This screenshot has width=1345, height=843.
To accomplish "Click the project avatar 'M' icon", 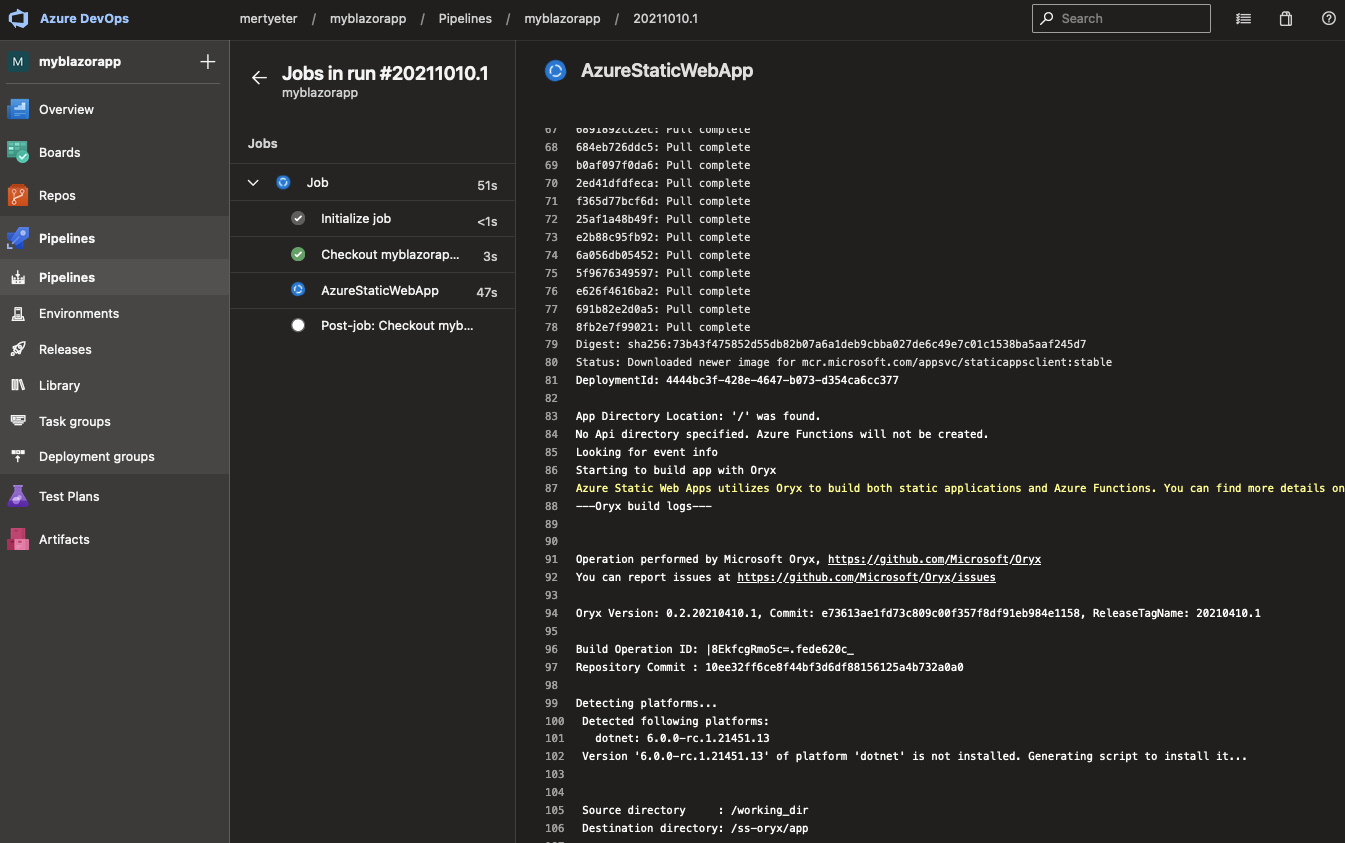I will click(x=18, y=61).
